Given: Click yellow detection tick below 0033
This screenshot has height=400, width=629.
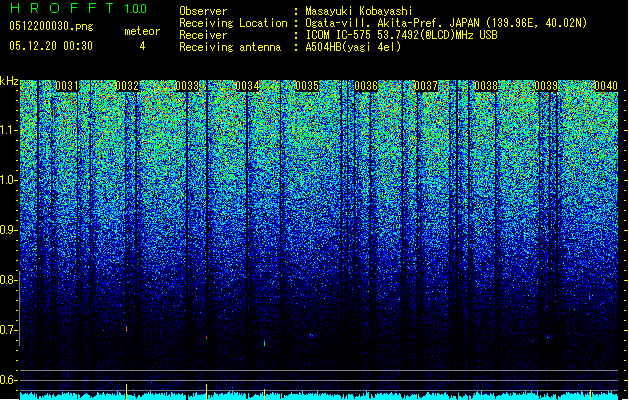Looking at the screenshot, I should pyautogui.click(x=207, y=391).
